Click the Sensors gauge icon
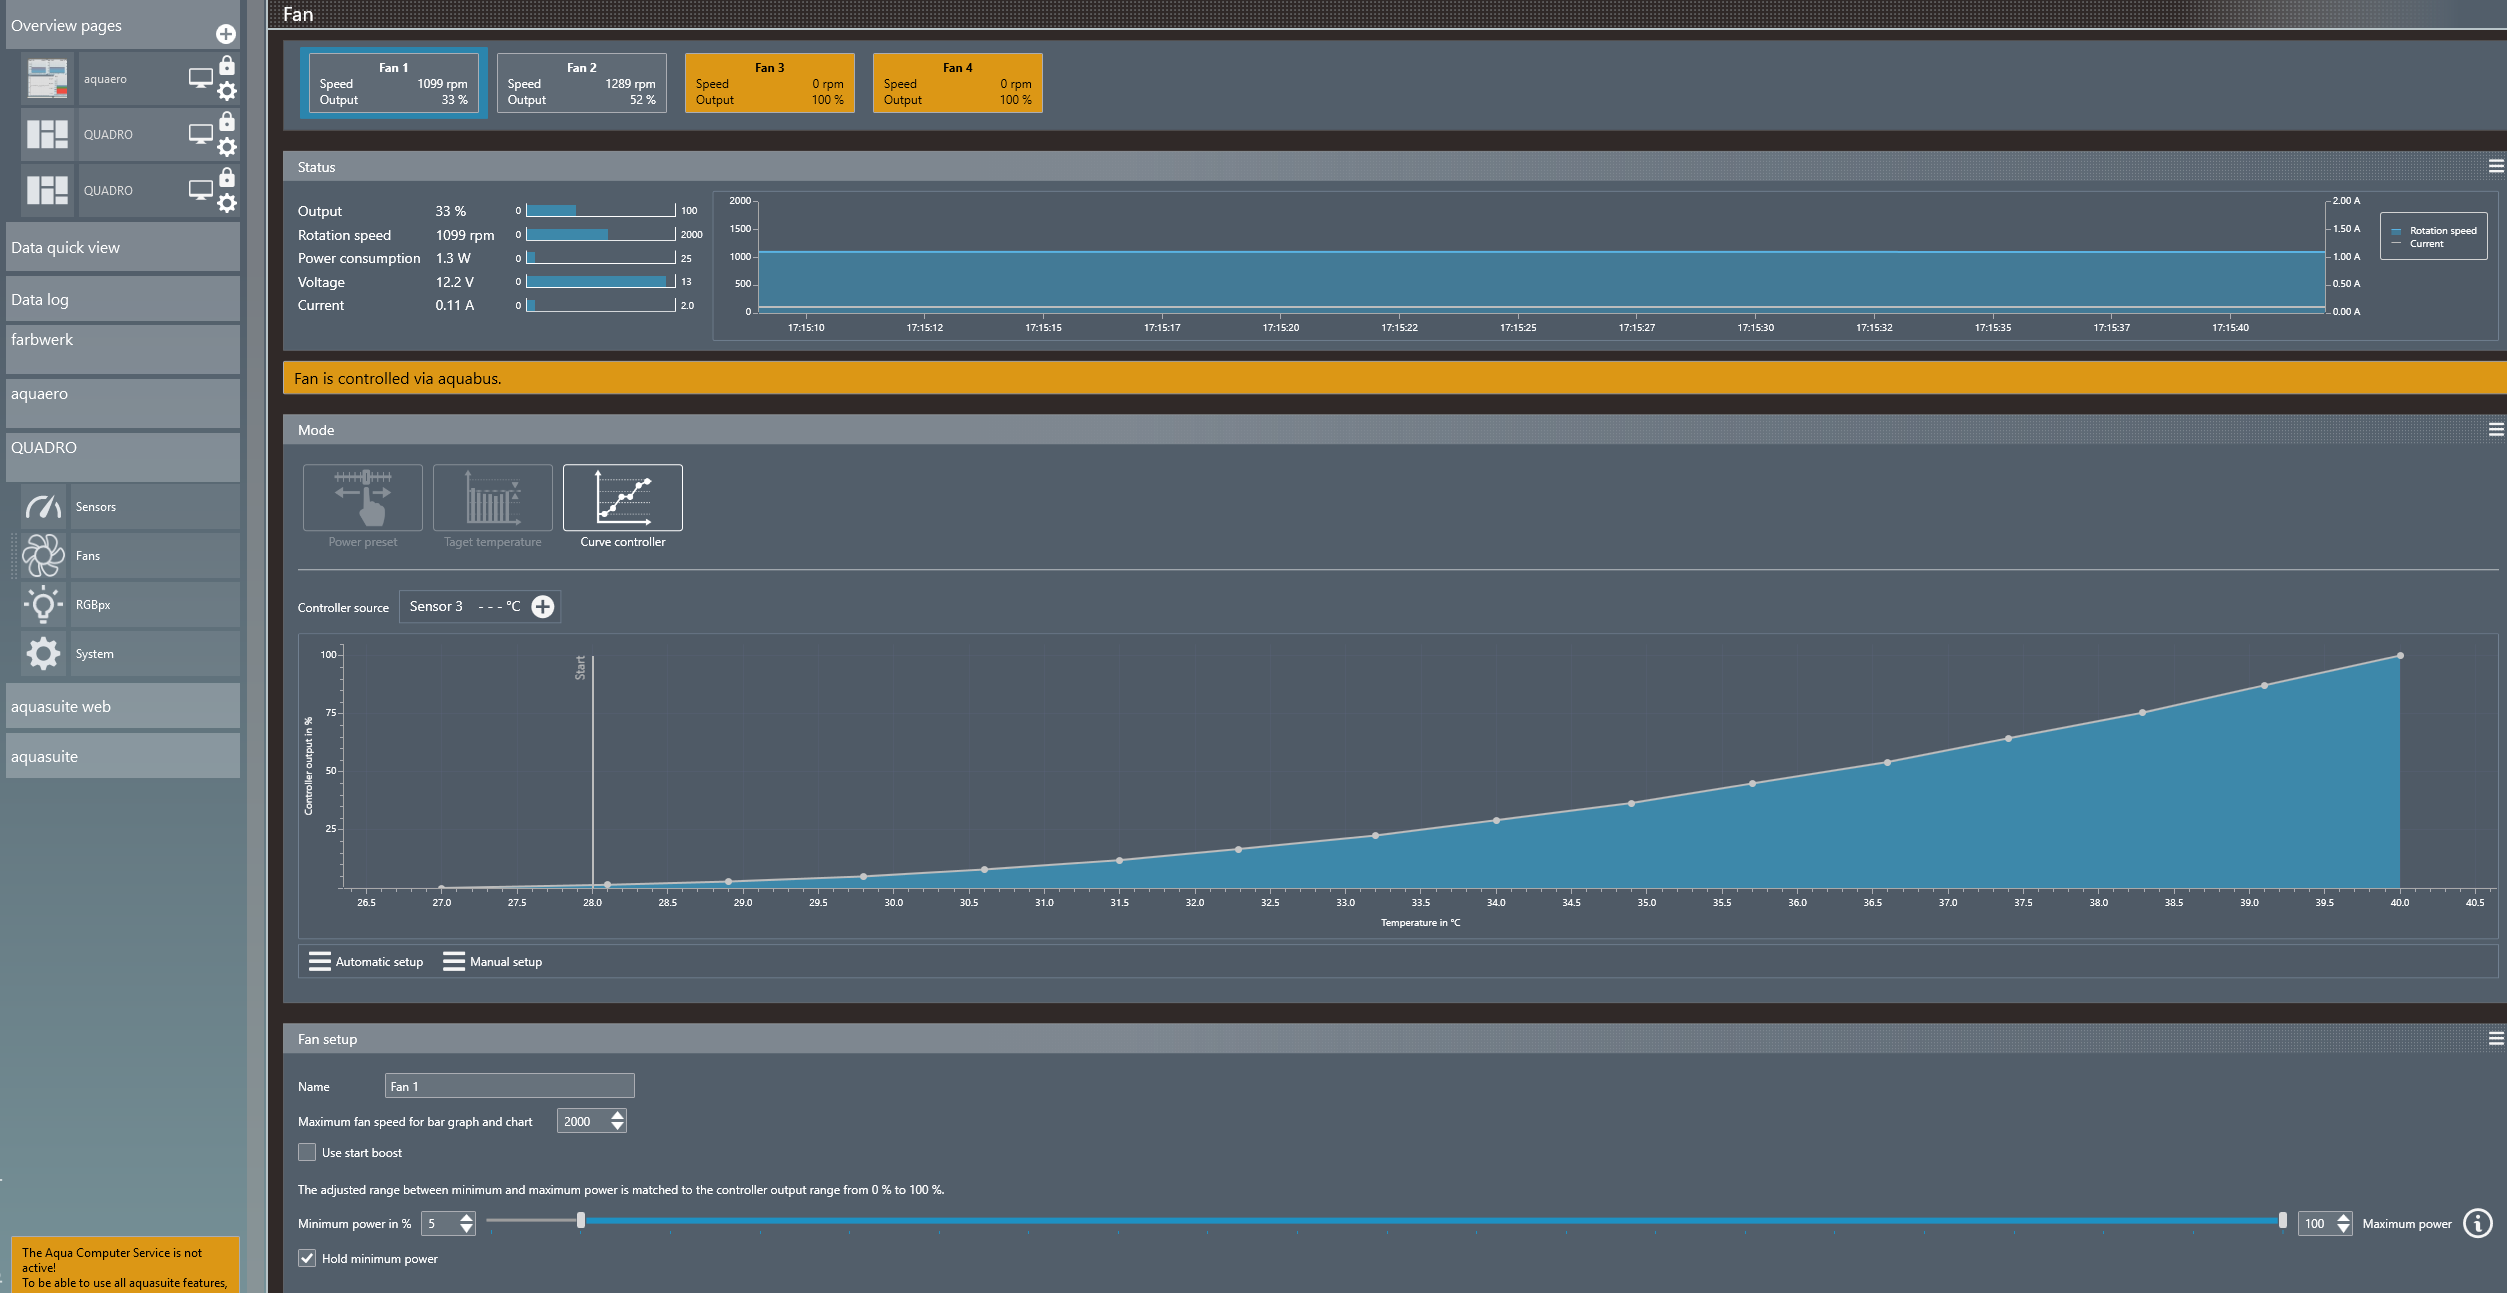2507x1293 pixels. 43,507
